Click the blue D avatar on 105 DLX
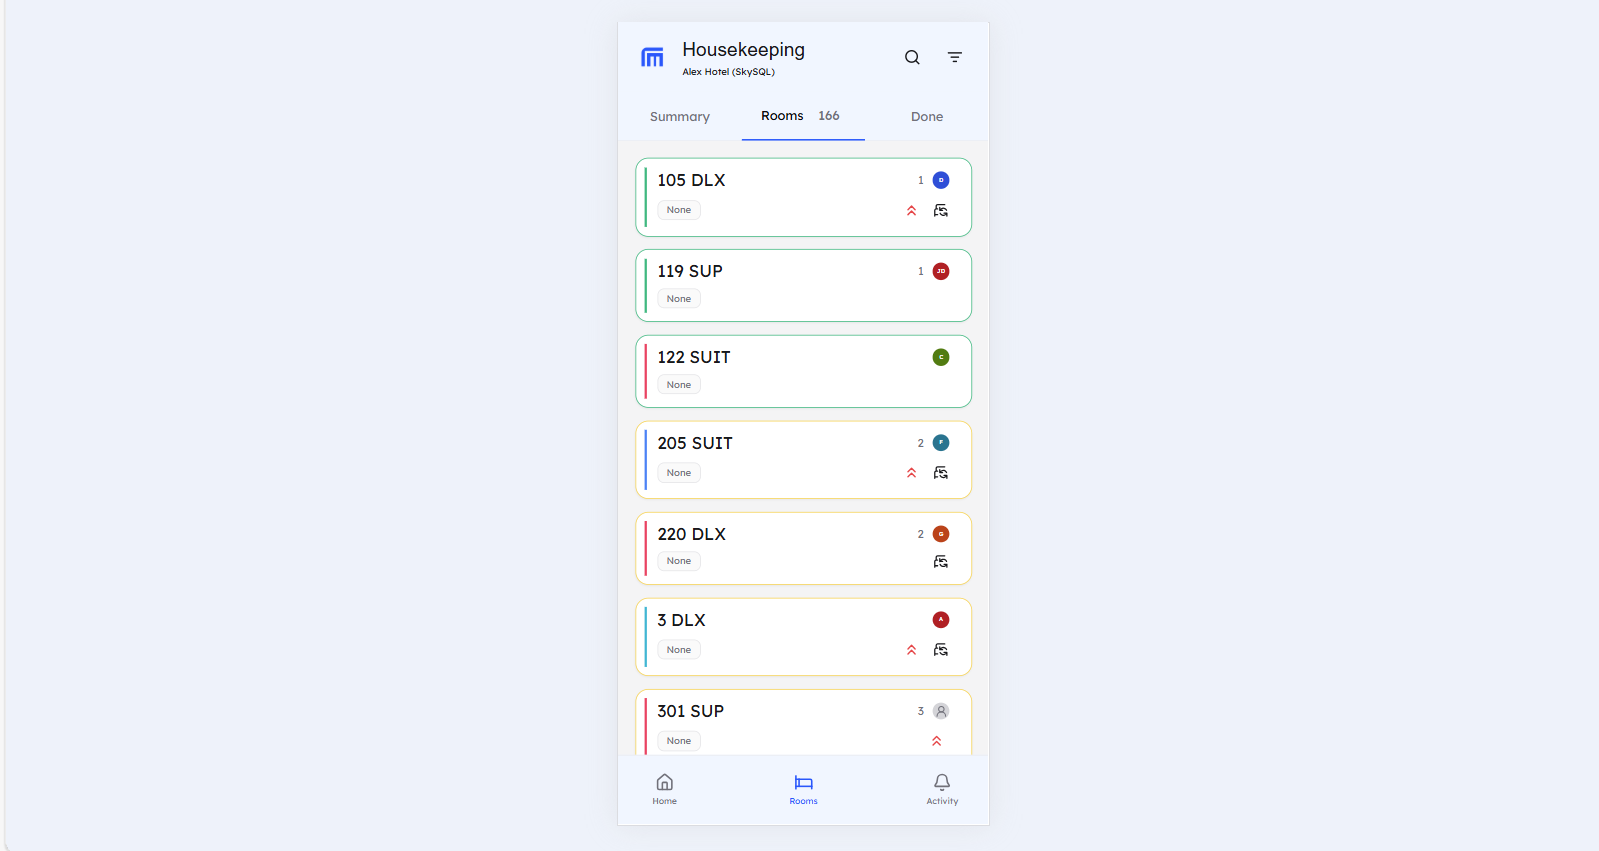 (939, 180)
